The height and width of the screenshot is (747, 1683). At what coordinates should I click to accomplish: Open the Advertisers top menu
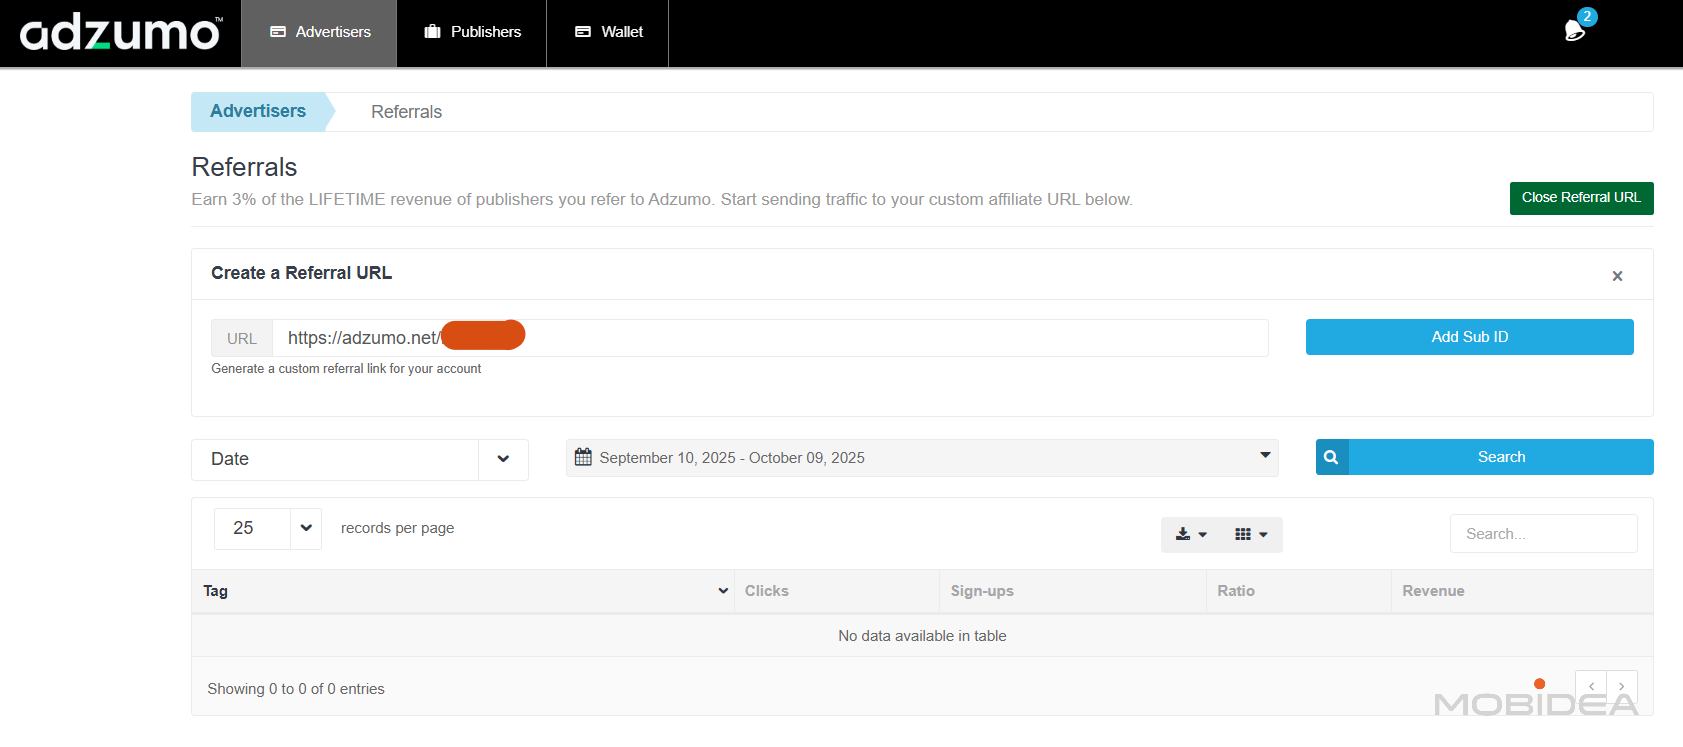coord(319,32)
